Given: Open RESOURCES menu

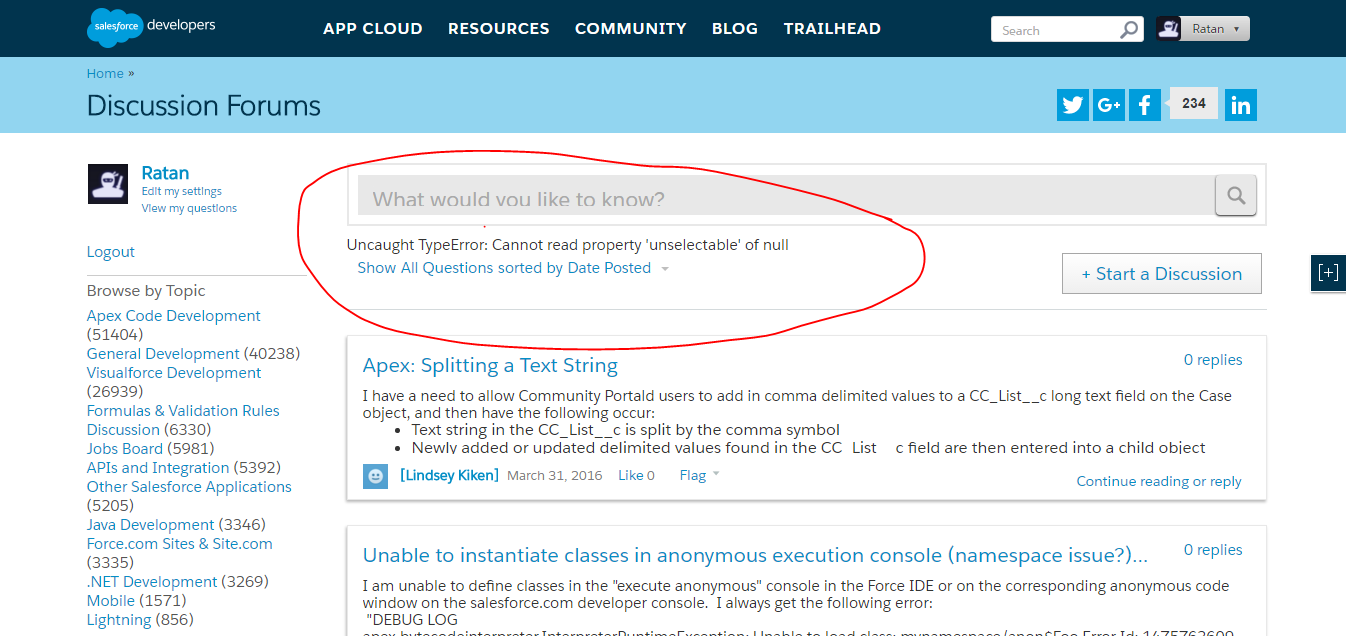Looking at the screenshot, I should (x=499, y=29).
